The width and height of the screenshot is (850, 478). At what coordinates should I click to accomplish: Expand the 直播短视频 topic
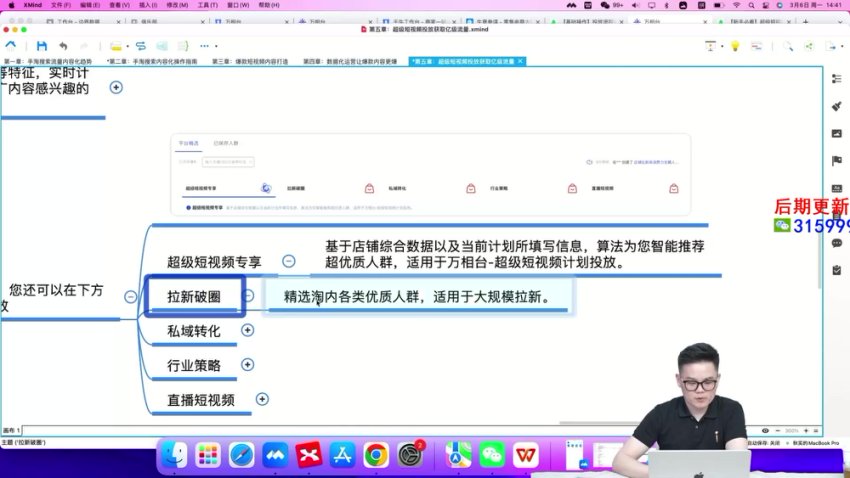pos(262,399)
